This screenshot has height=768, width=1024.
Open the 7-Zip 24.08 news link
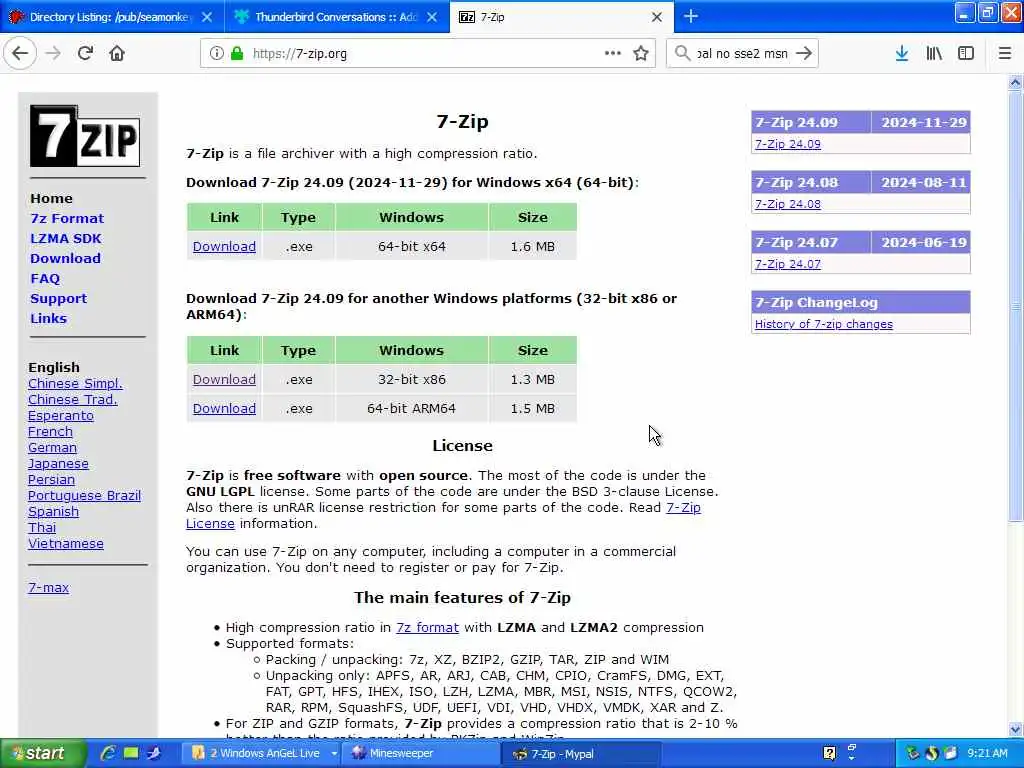coord(788,204)
